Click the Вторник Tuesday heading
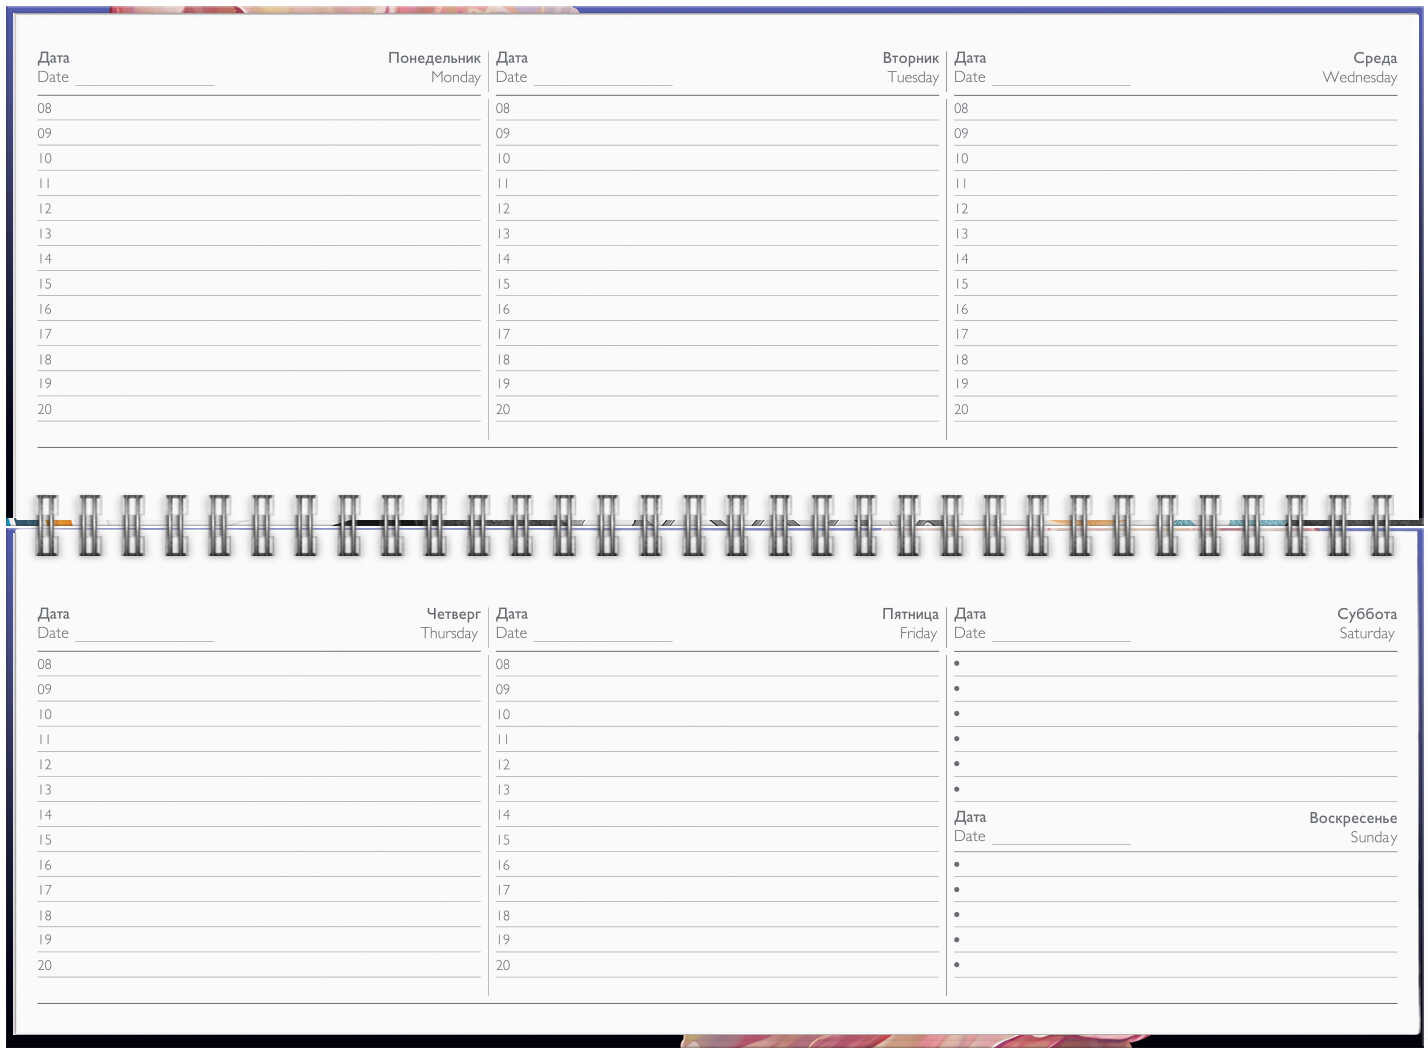 click(910, 67)
